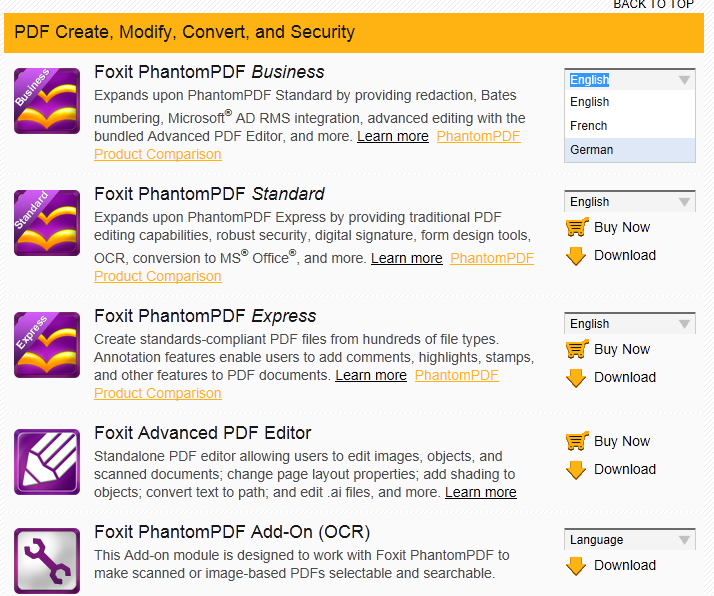The width and height of the screenshot is (714, 596).
Task: Click the PhantomPDF Add-On wrench icon
Action: pos(47,562)
